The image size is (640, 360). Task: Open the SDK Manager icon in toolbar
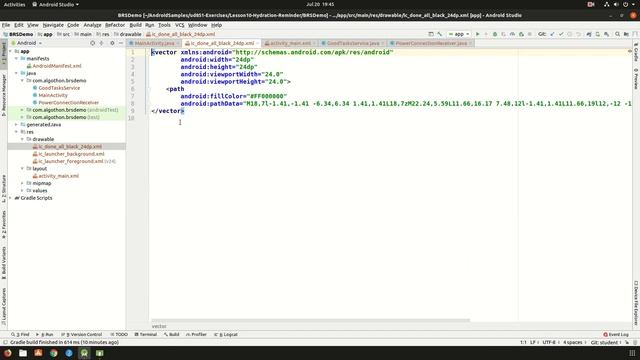pos(607,34)
